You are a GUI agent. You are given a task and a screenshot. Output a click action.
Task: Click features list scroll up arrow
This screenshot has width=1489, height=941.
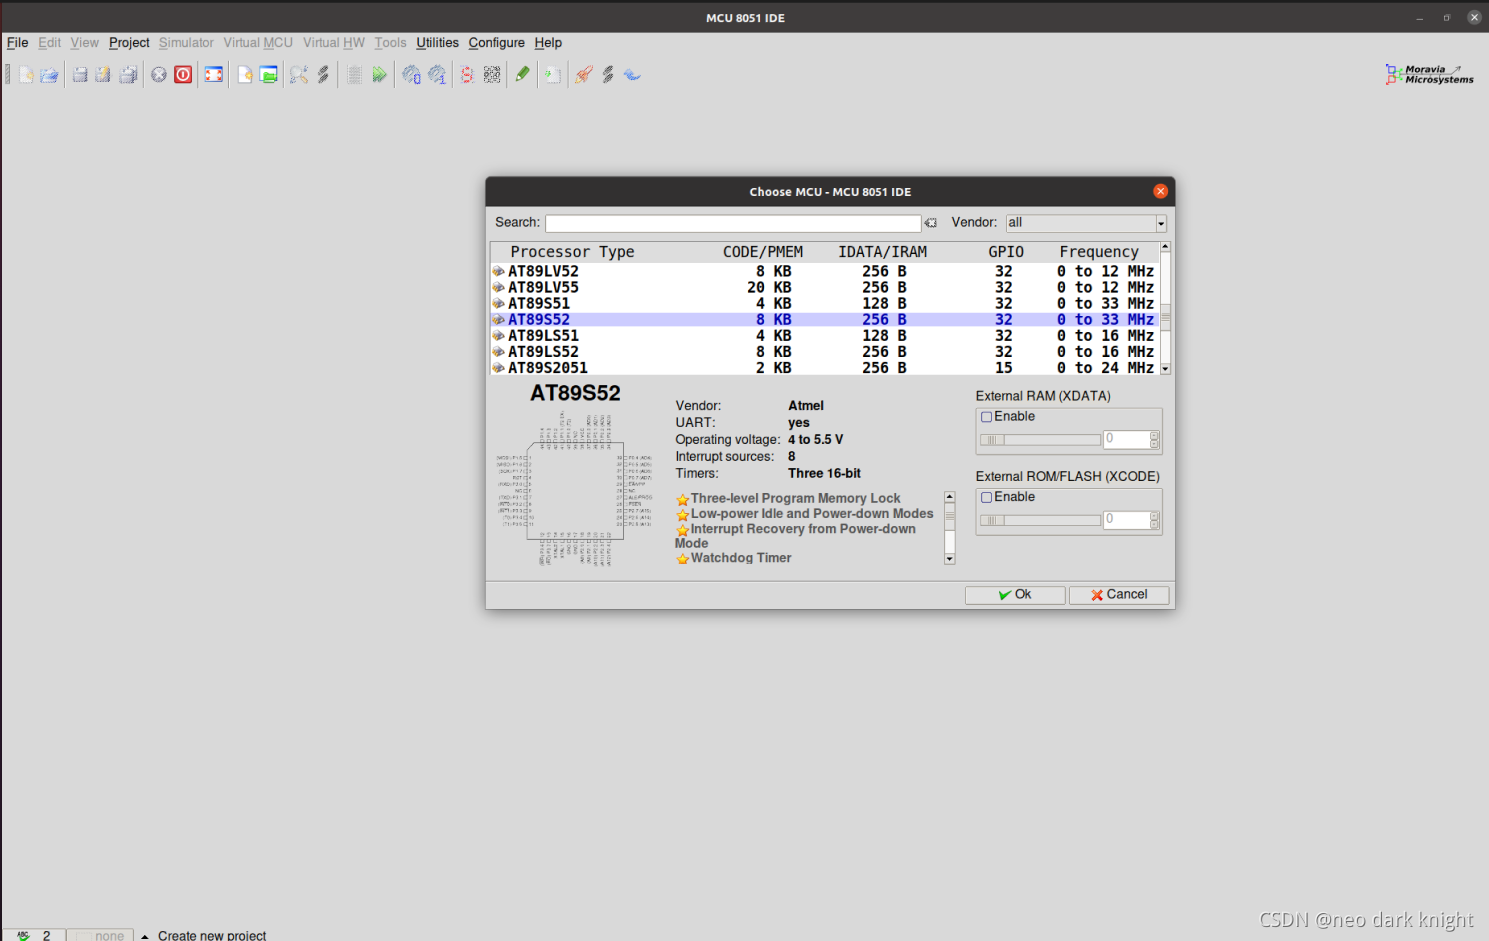tap(950, 497)
